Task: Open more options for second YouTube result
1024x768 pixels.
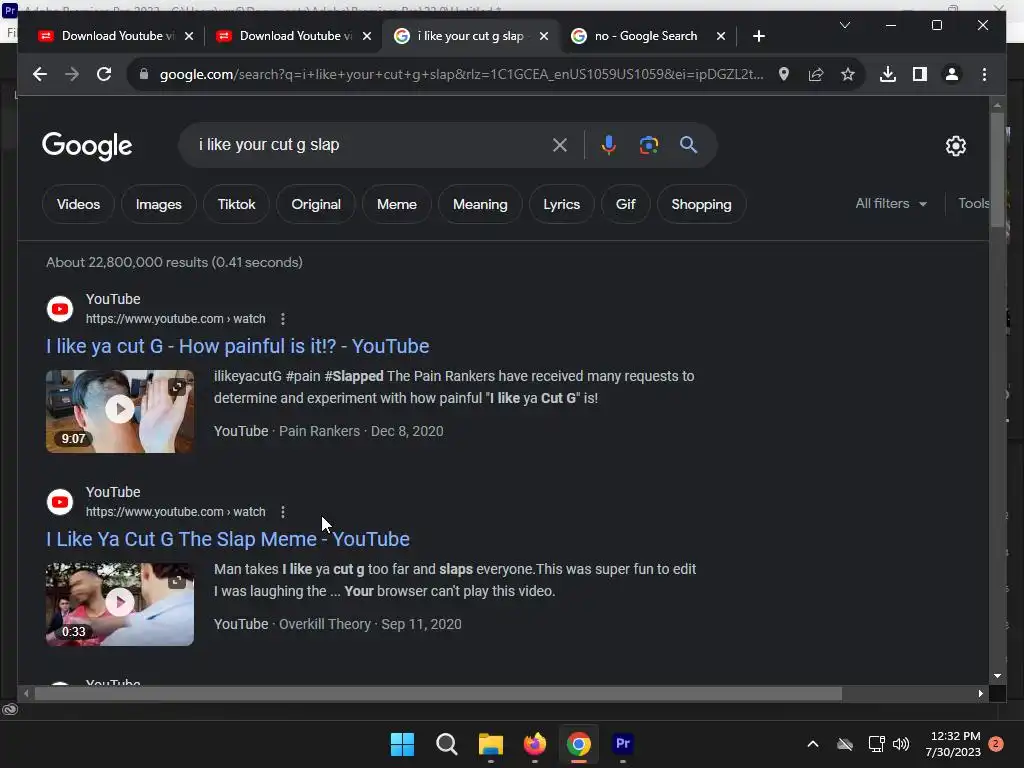Action: (283, 512)
